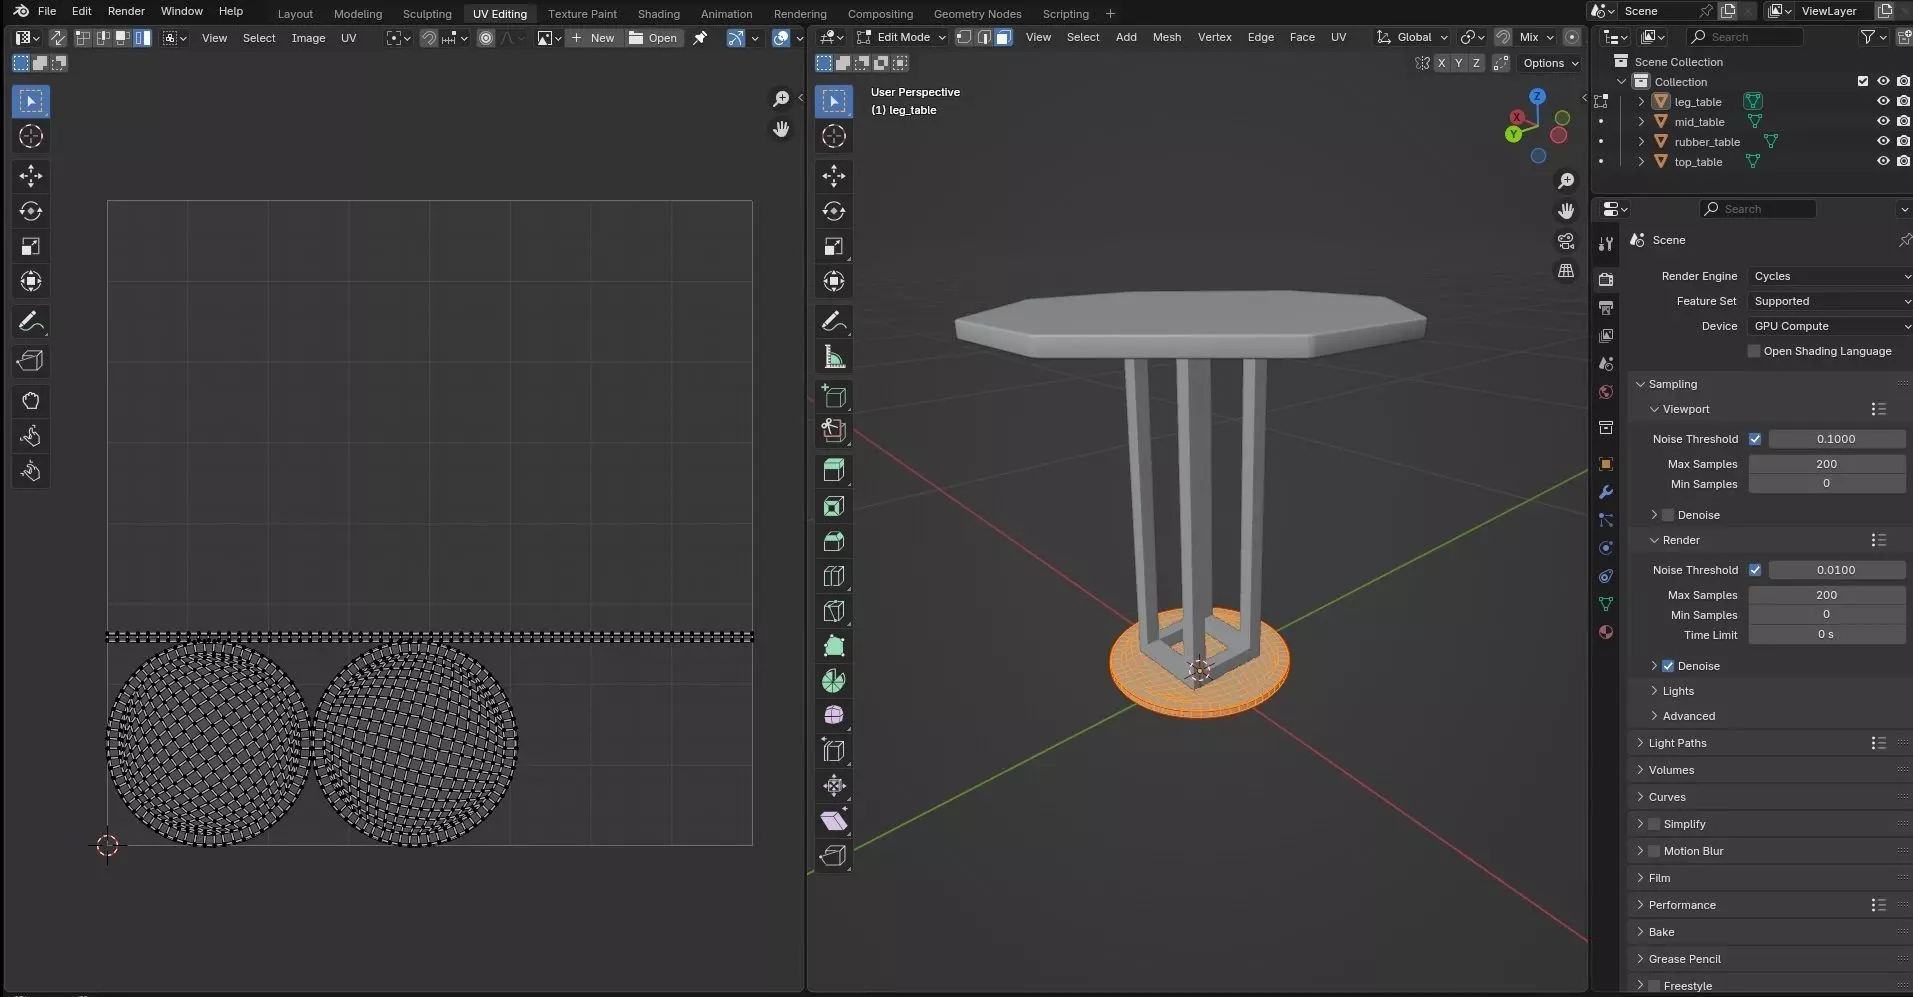Disable Render Denoise checkbox
Image resolution: width=1913 pixels, height=997 pixels.
tap(1668, 666)
